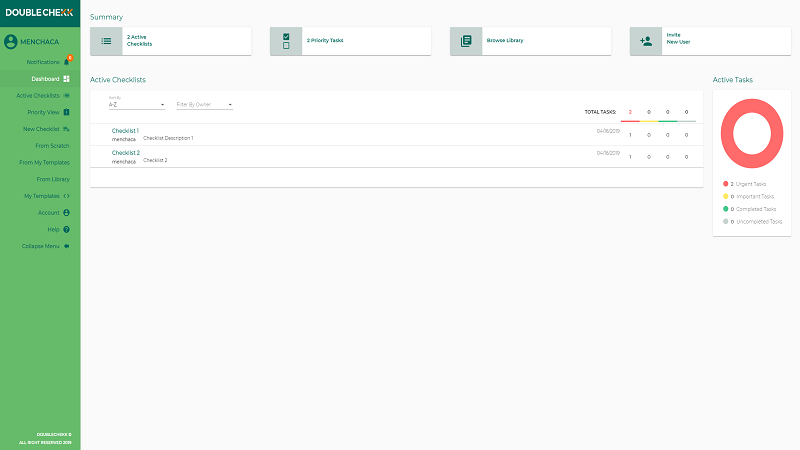Click the Dashboard grid icon
The image size is (800, 450).
[x=66, y=78]
